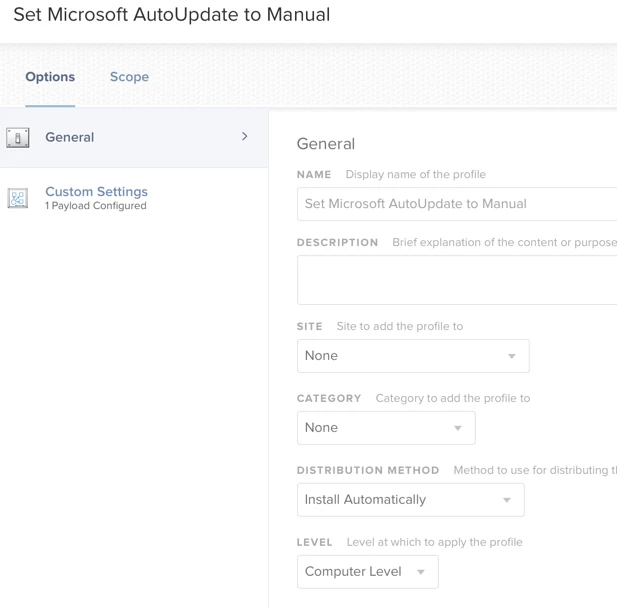Image resolution: width=617 pixels, height=608 pixels.
Task: Switch to the Scope tab
Action: [129, 77]
